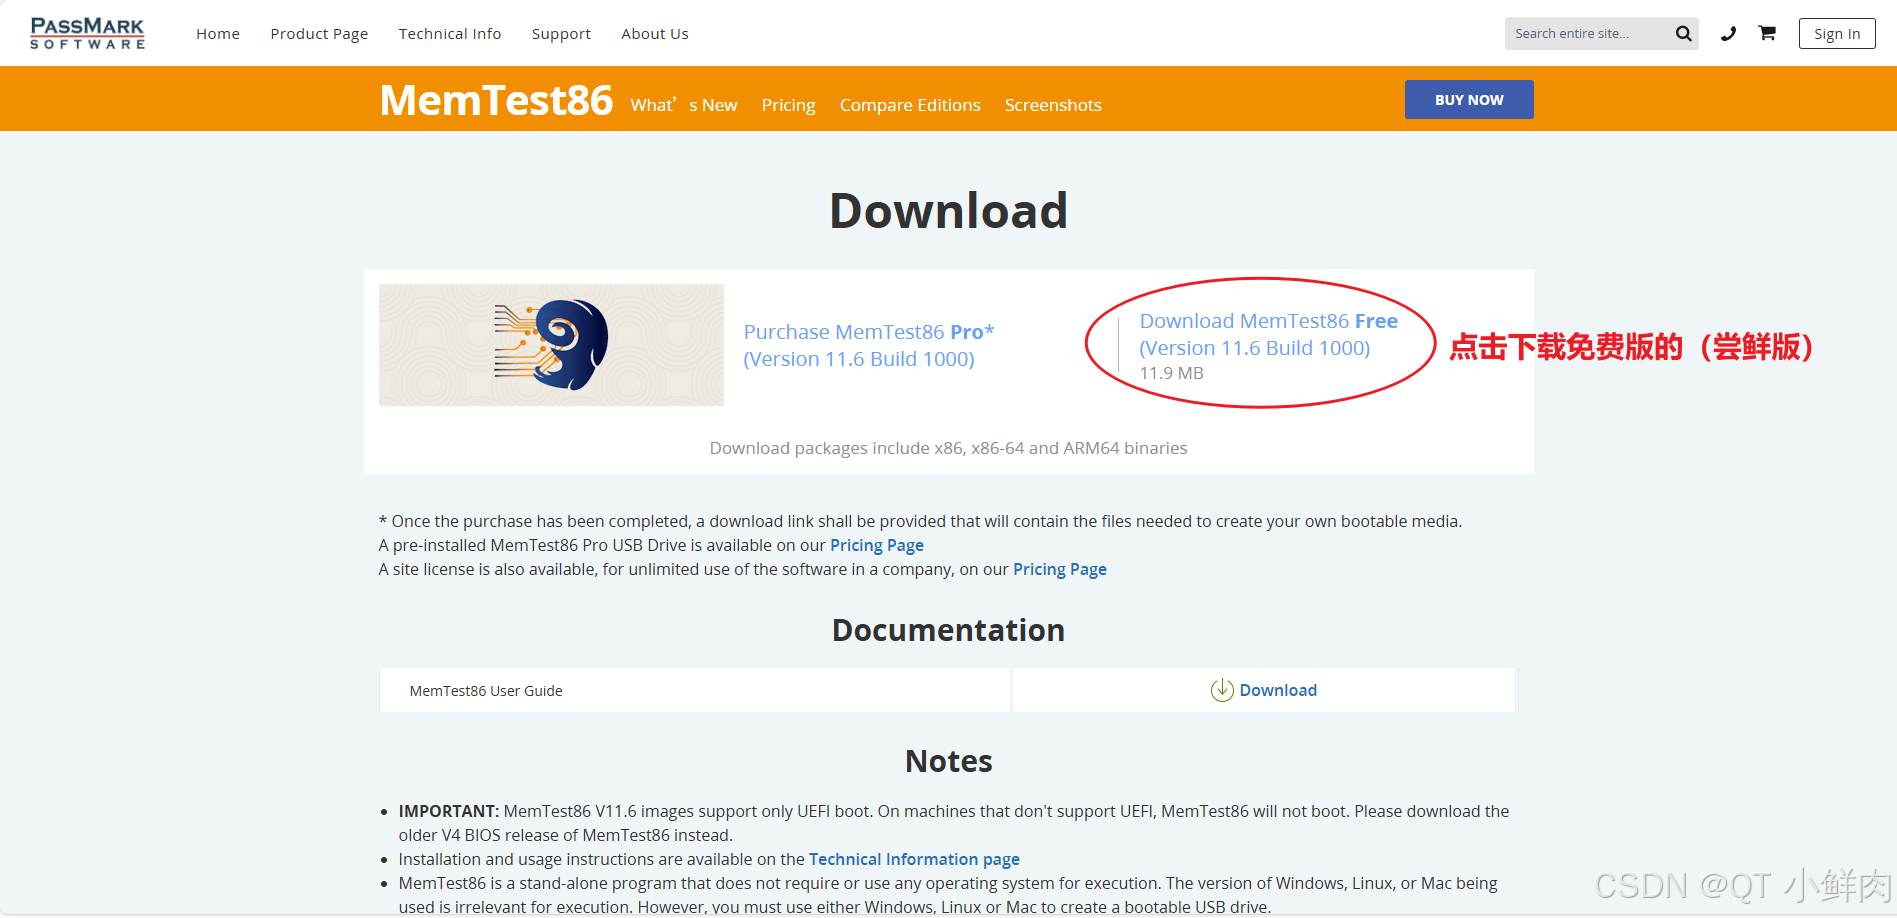Click the search magnifier icon
Viewport: 1897px width, 918px height.
(1684, 34)
